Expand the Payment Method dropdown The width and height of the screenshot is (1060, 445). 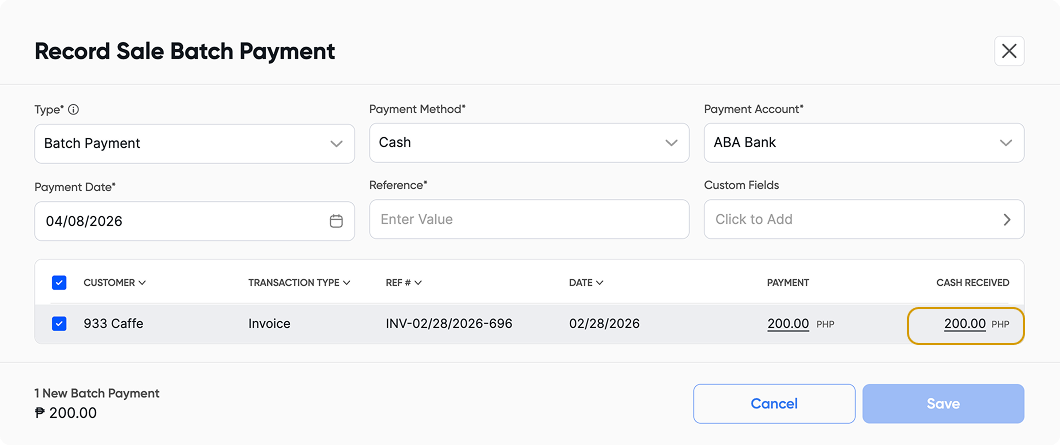click(529, 143)
